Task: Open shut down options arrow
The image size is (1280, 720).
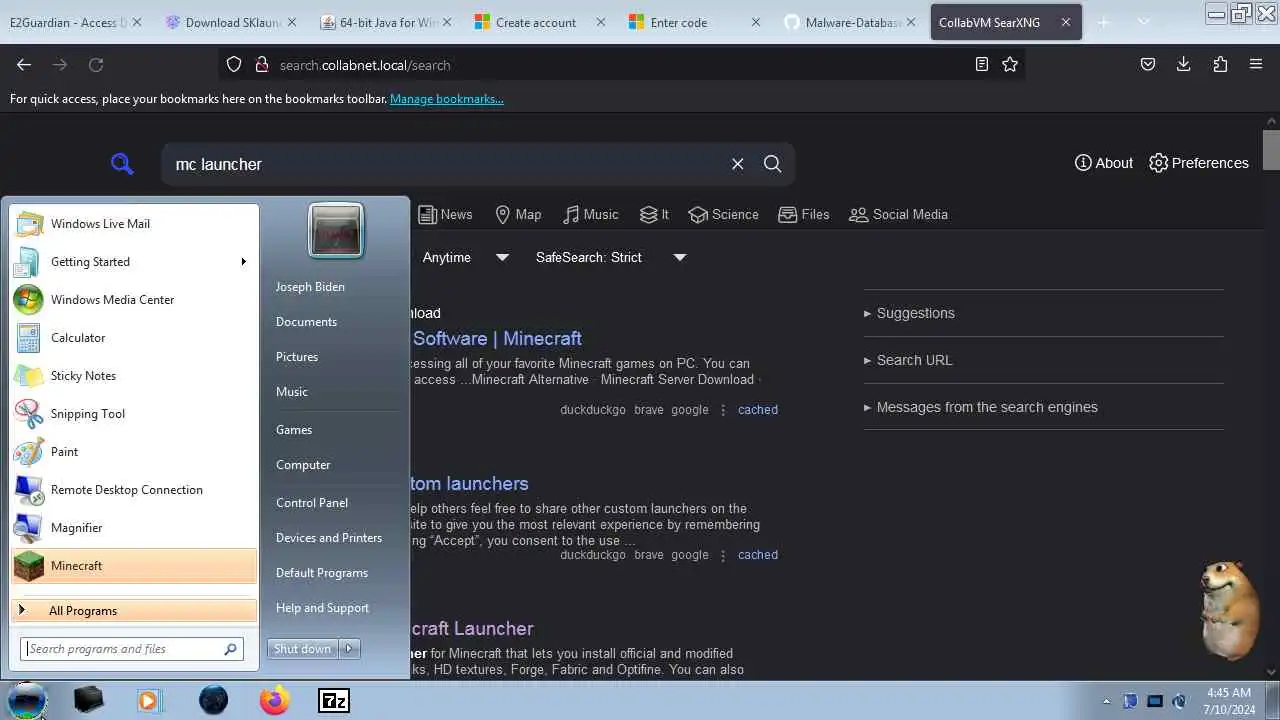Action: tap(349, 649)
